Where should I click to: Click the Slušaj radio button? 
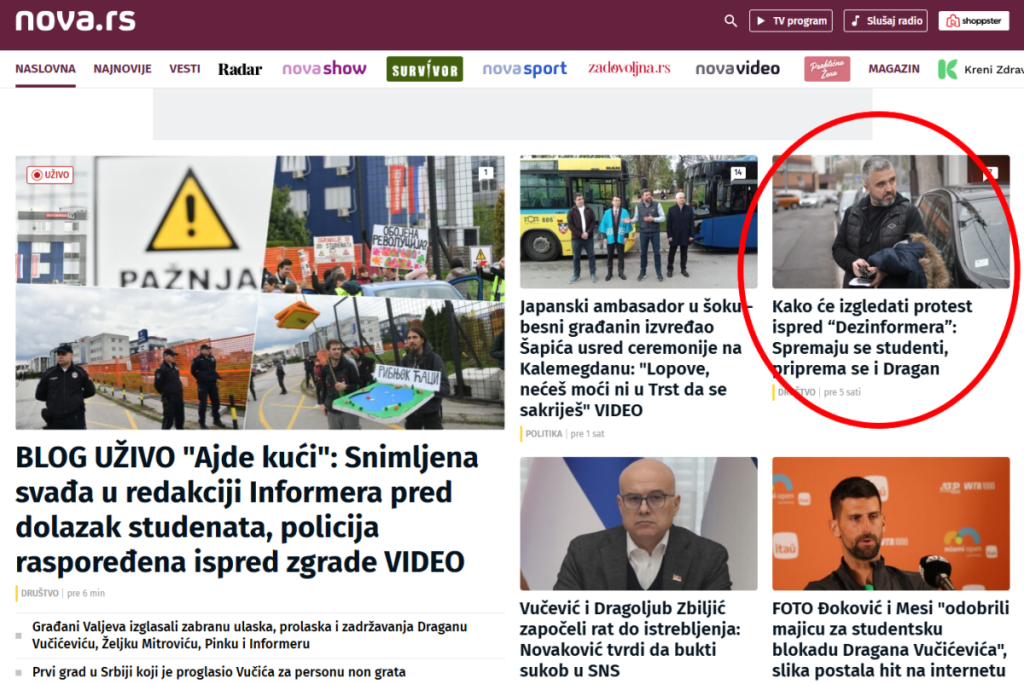tap(885, 21)
